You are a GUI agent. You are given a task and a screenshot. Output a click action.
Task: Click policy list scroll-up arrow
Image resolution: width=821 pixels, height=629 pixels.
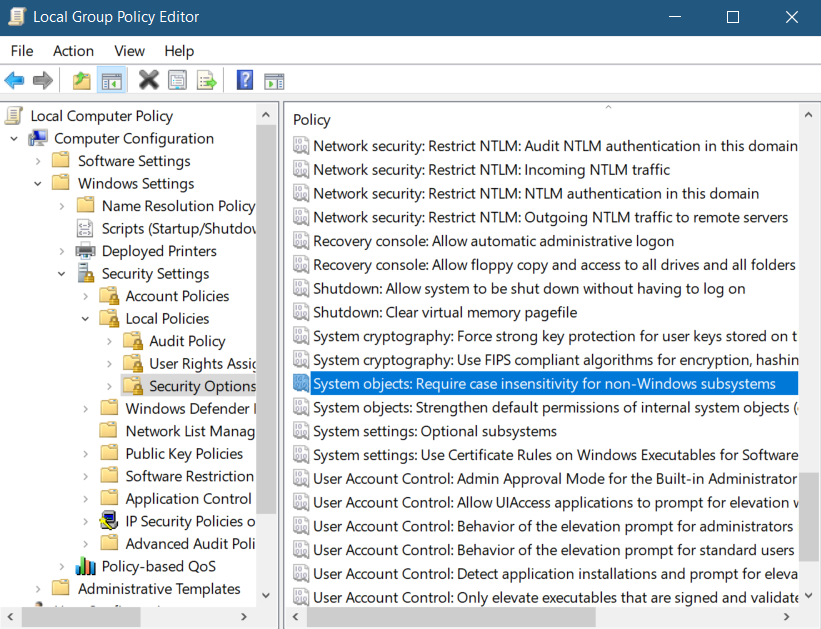click(x=808, y=115)
